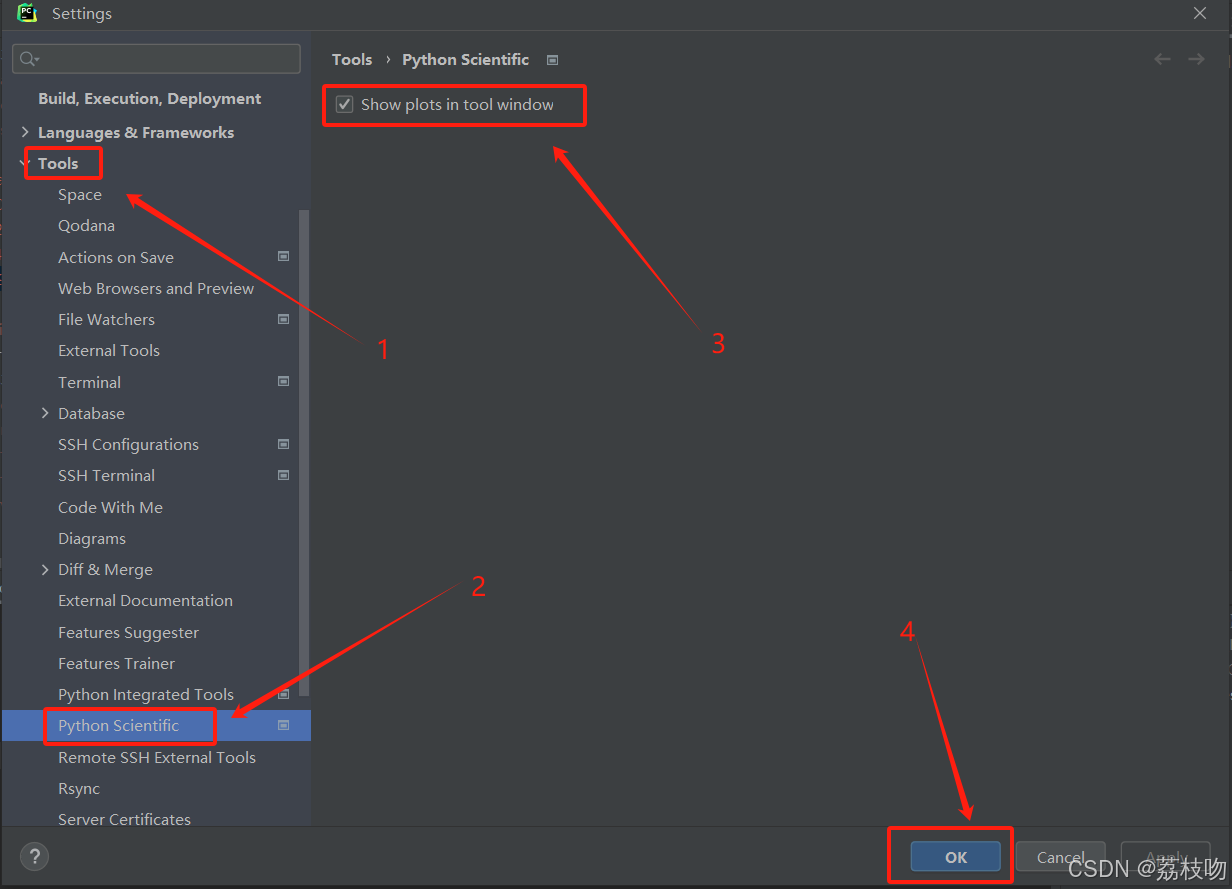Open Python Integrated Tools settings
The height and width of the screenshot is (889, 1232).
coord(146,694)
